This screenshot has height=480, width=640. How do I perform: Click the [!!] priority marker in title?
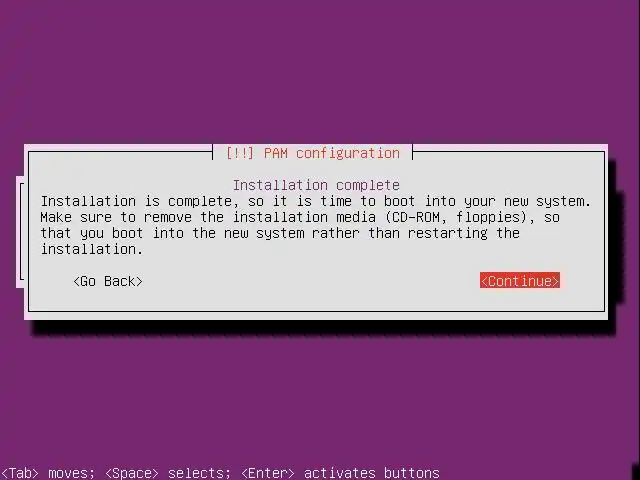tap(240, 153)
